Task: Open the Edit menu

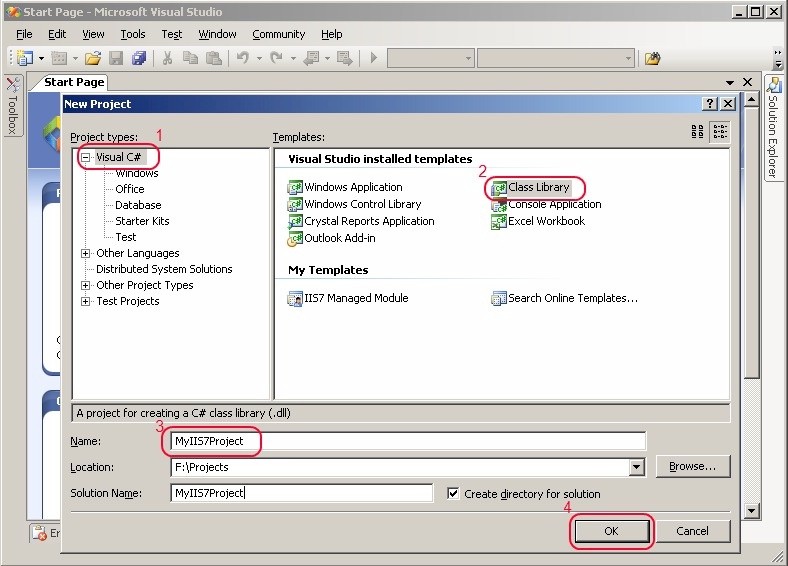Action: [57, 34]
